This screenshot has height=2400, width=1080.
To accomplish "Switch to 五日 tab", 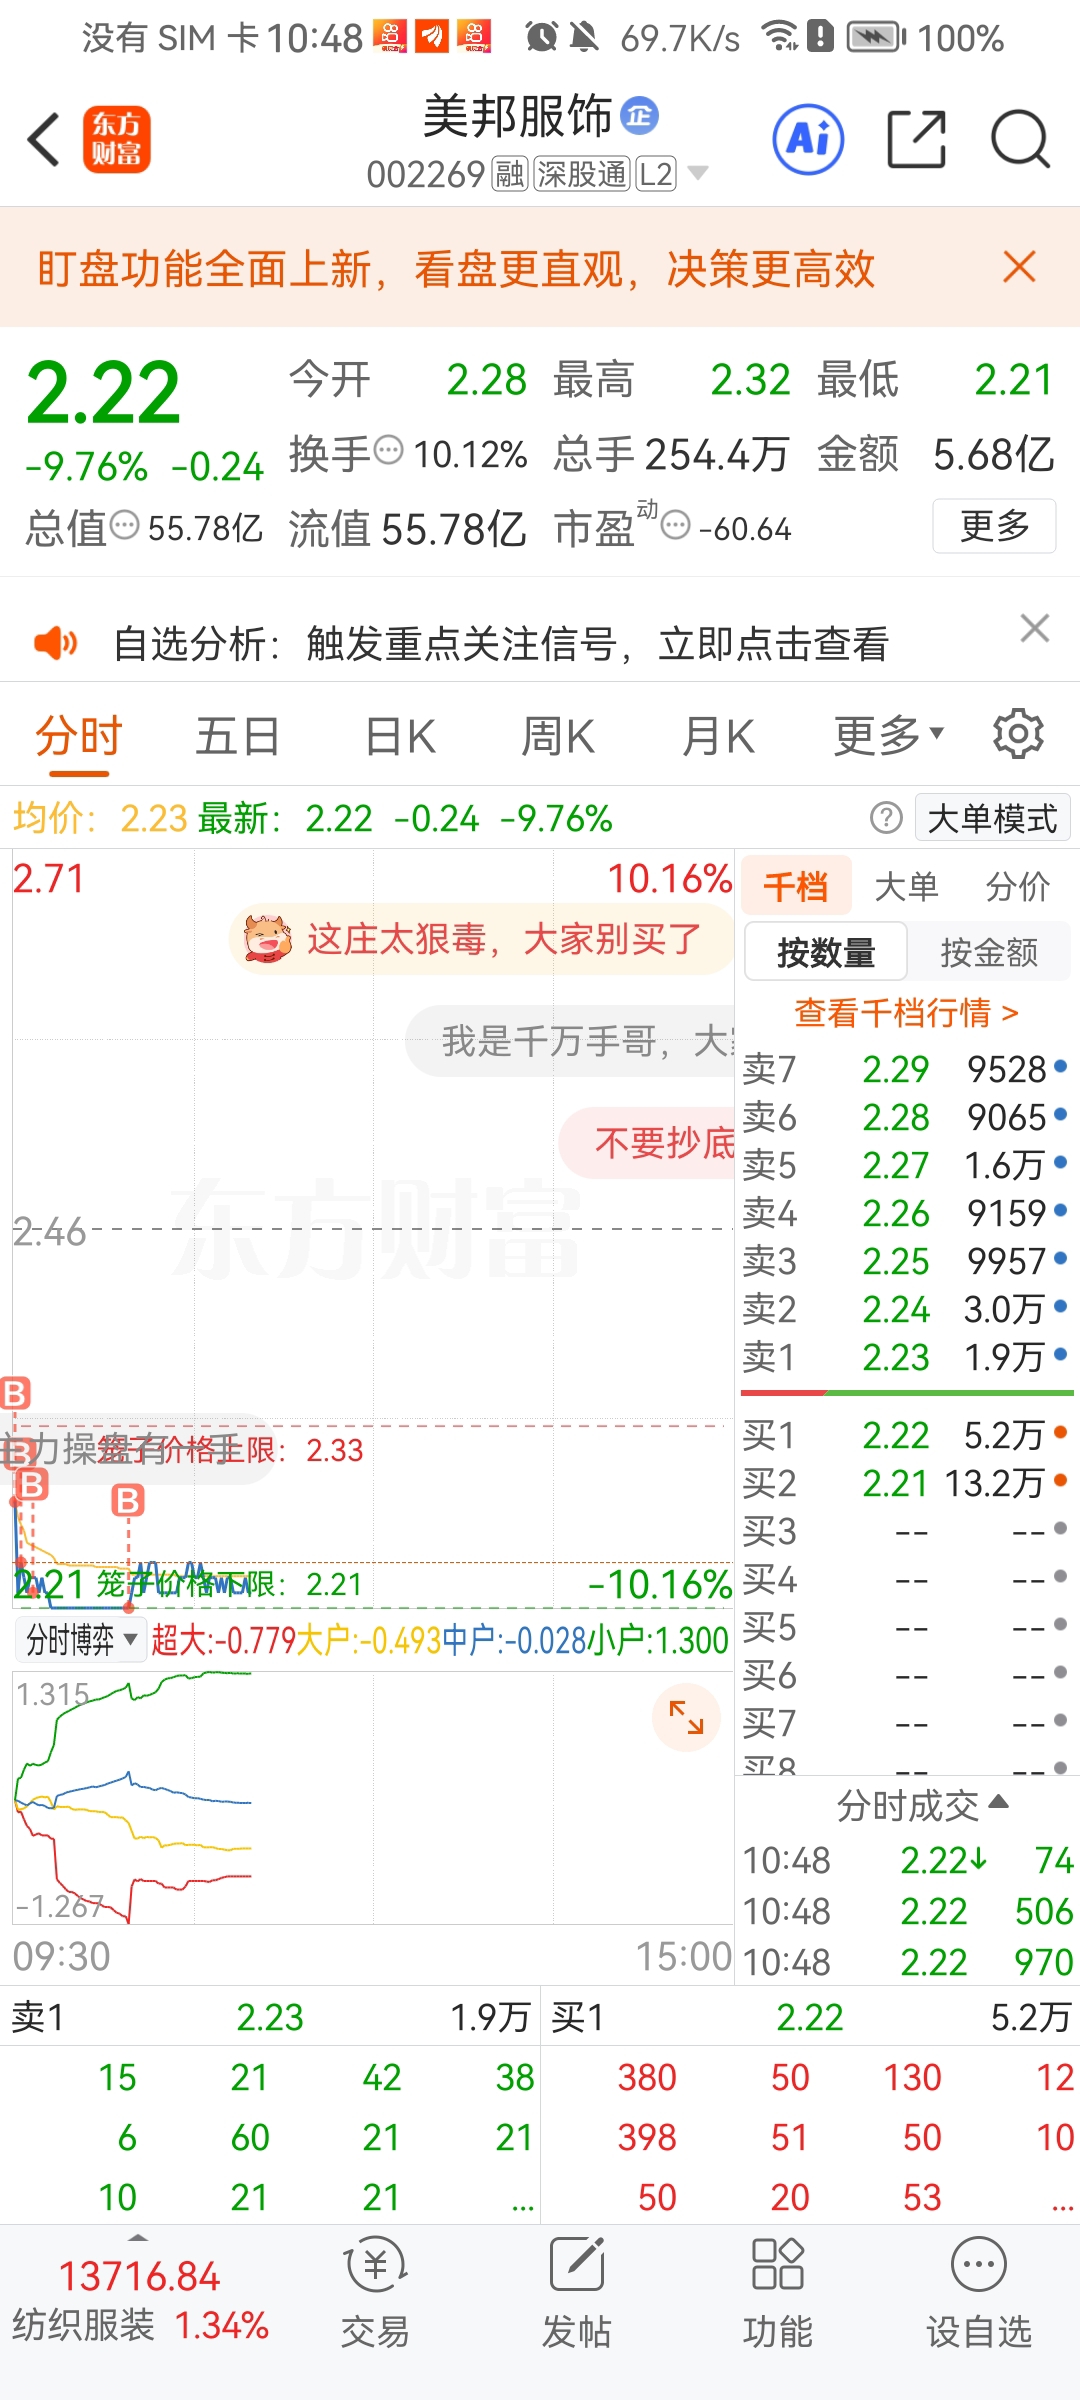I will click(x=237, y=737).
